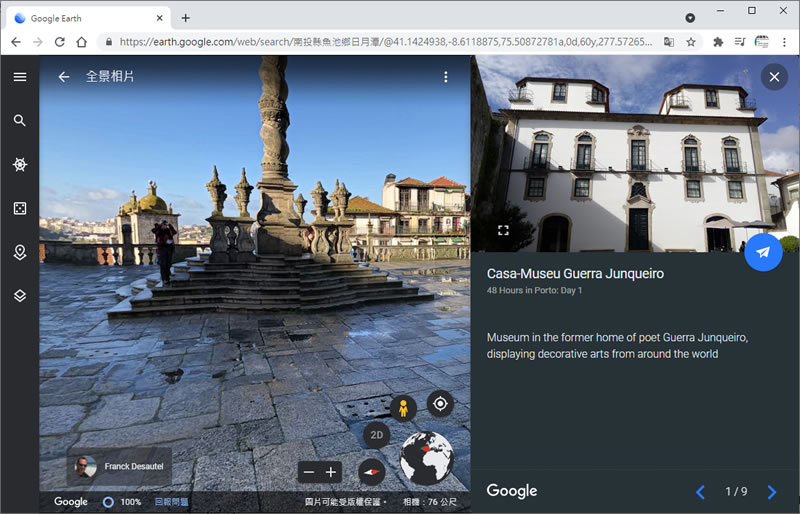Close the Casa-Museu Guerra Junqueiro card
This screenshot has height=514, width=800.
[774, 77]
